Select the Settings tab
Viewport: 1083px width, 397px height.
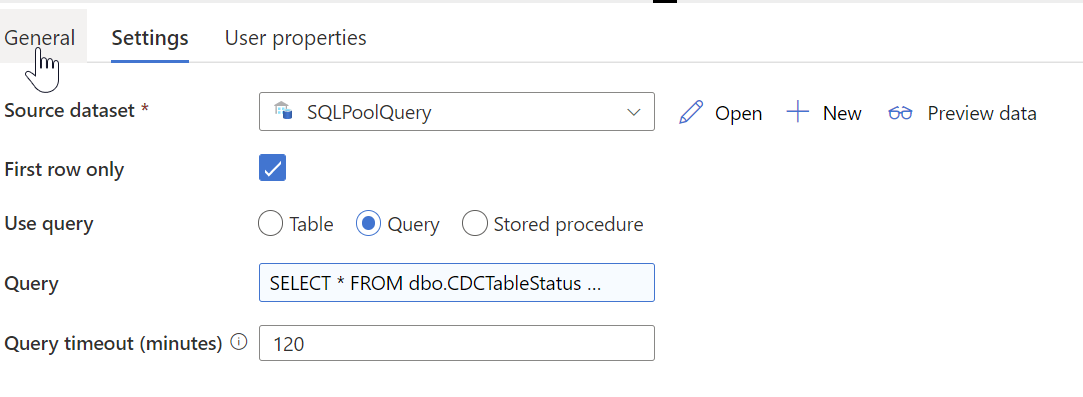(x=150, y=37)
